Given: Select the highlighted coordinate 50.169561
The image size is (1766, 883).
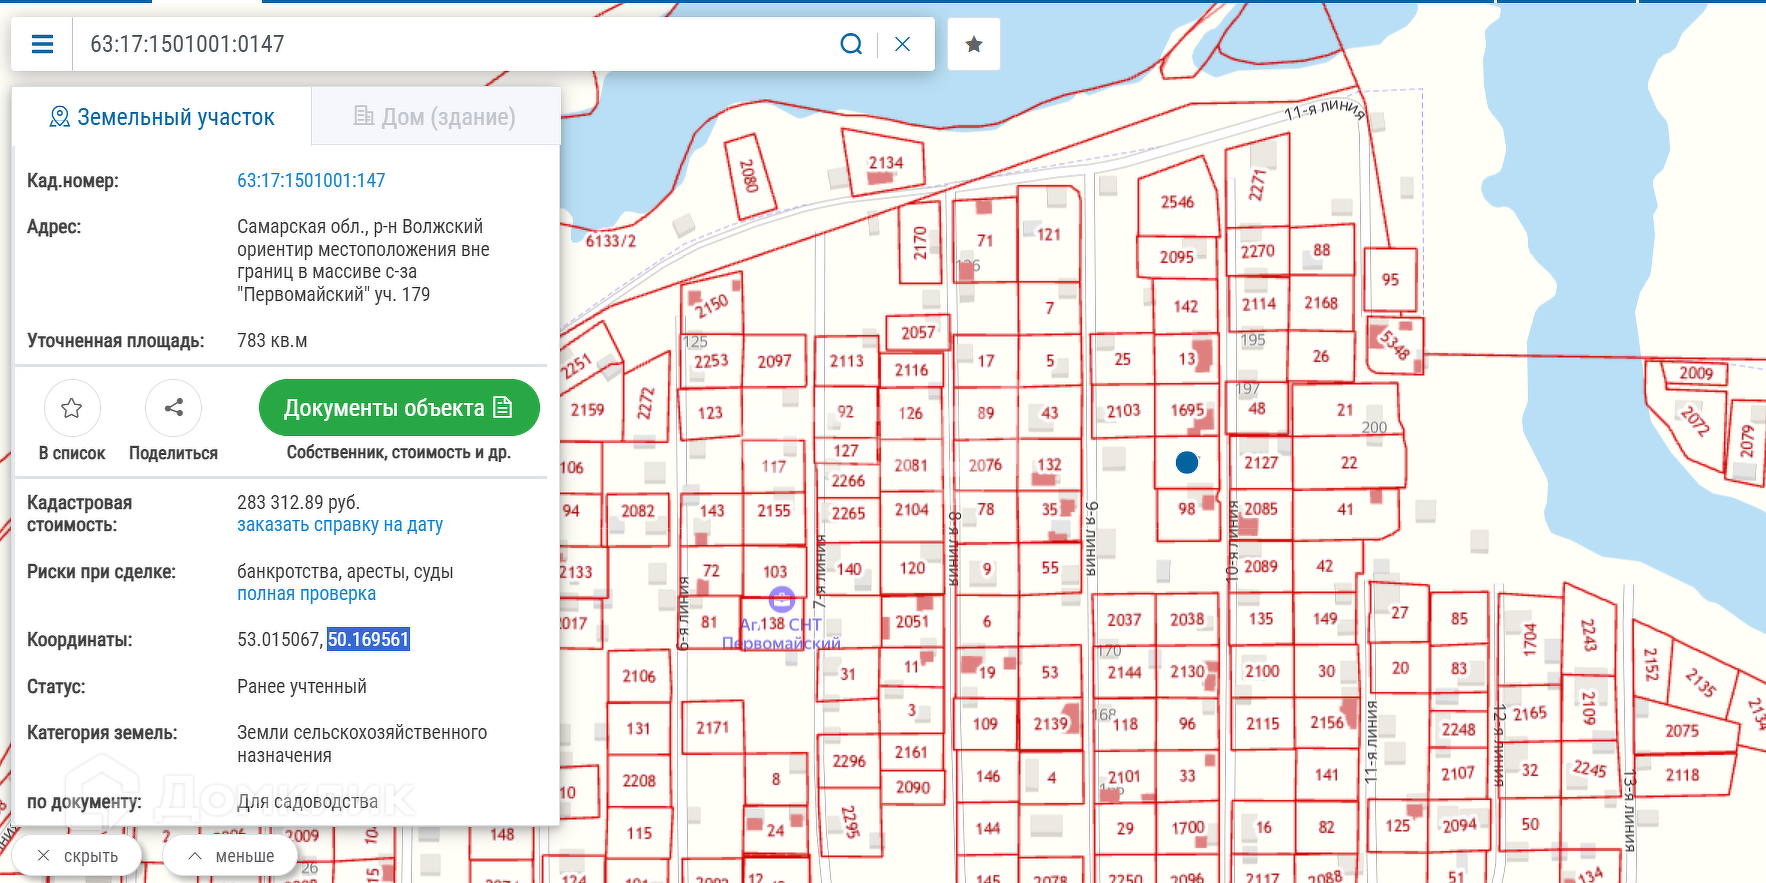Looking at the screenshot, I should coord(368,640).
